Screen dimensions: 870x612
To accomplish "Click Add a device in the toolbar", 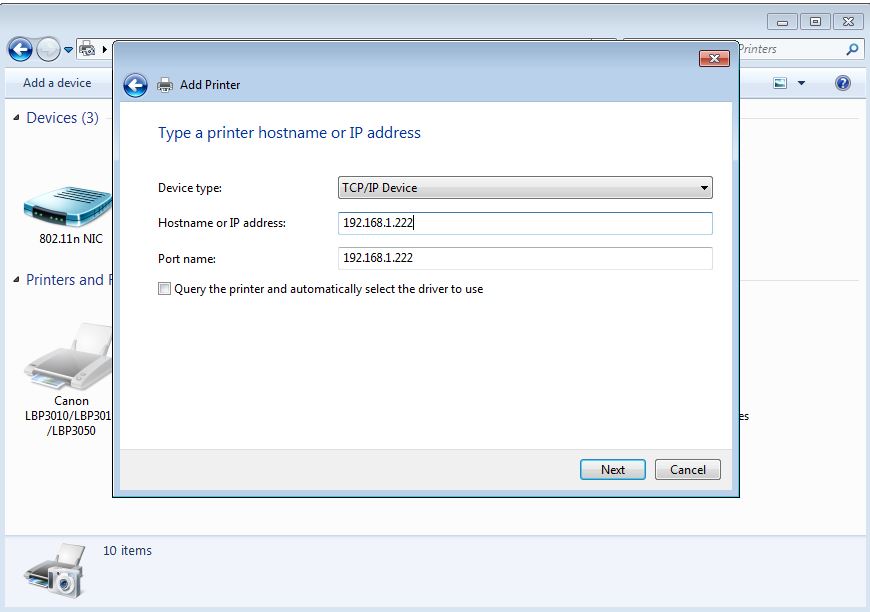I will 57,83.
